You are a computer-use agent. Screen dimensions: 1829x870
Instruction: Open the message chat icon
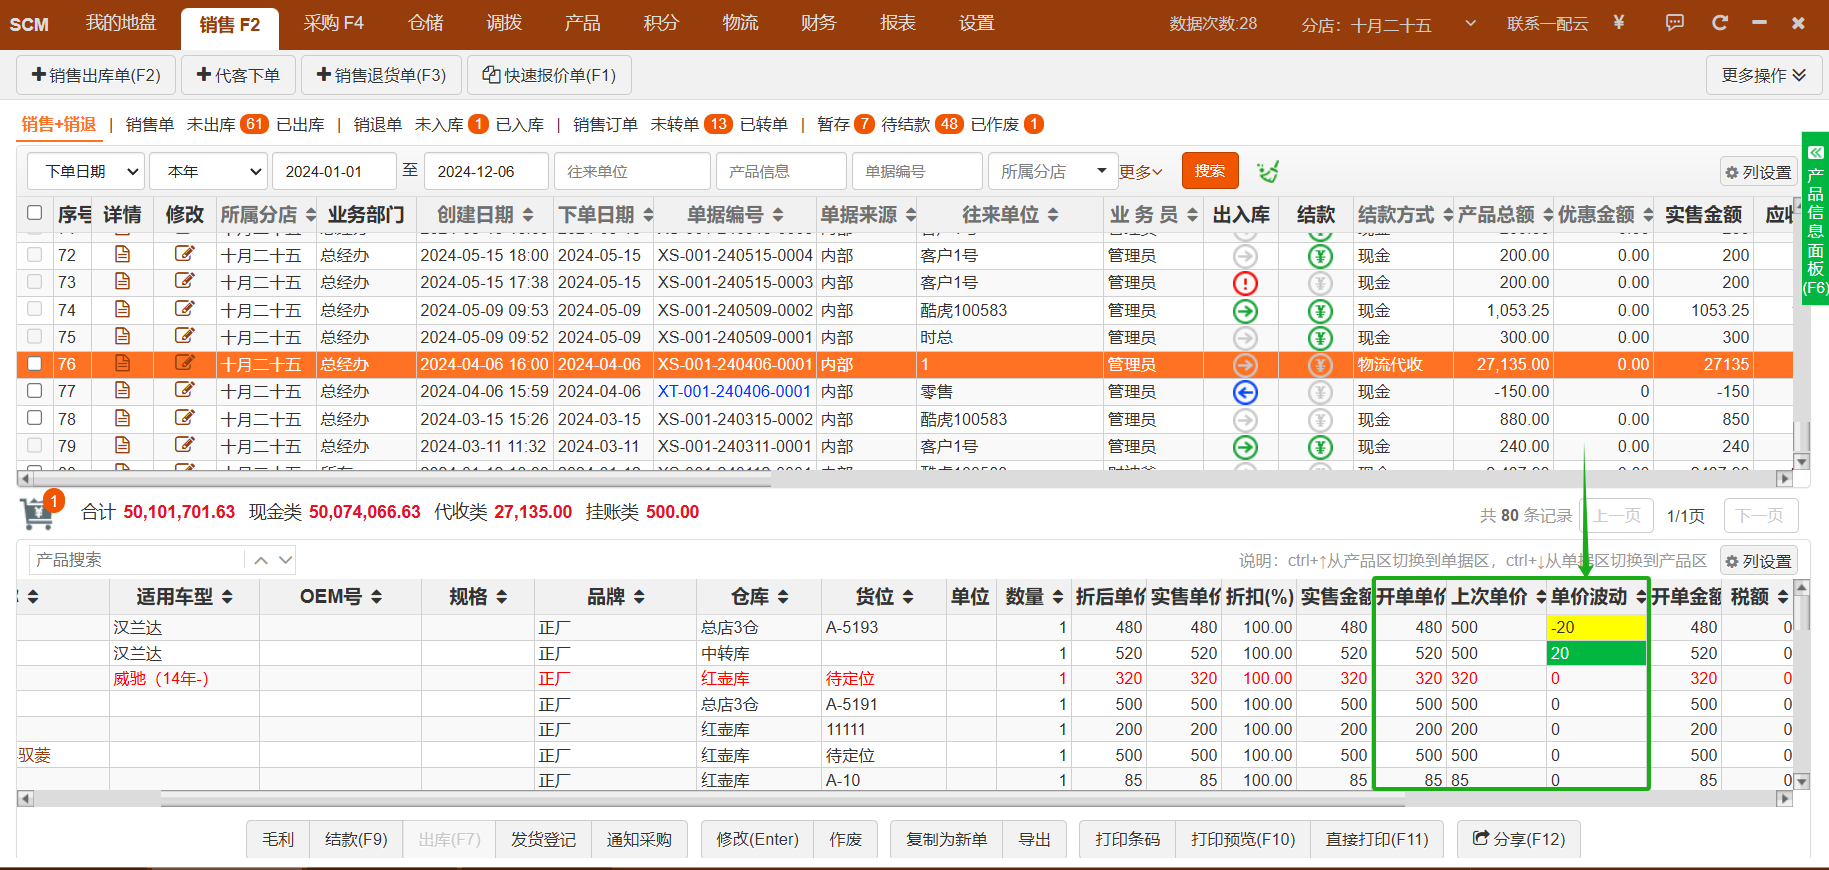point(1675,23)
